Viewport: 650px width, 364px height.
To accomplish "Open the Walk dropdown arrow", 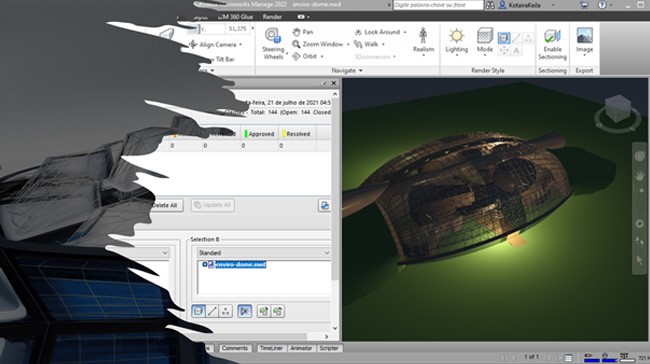I will 383,44.
